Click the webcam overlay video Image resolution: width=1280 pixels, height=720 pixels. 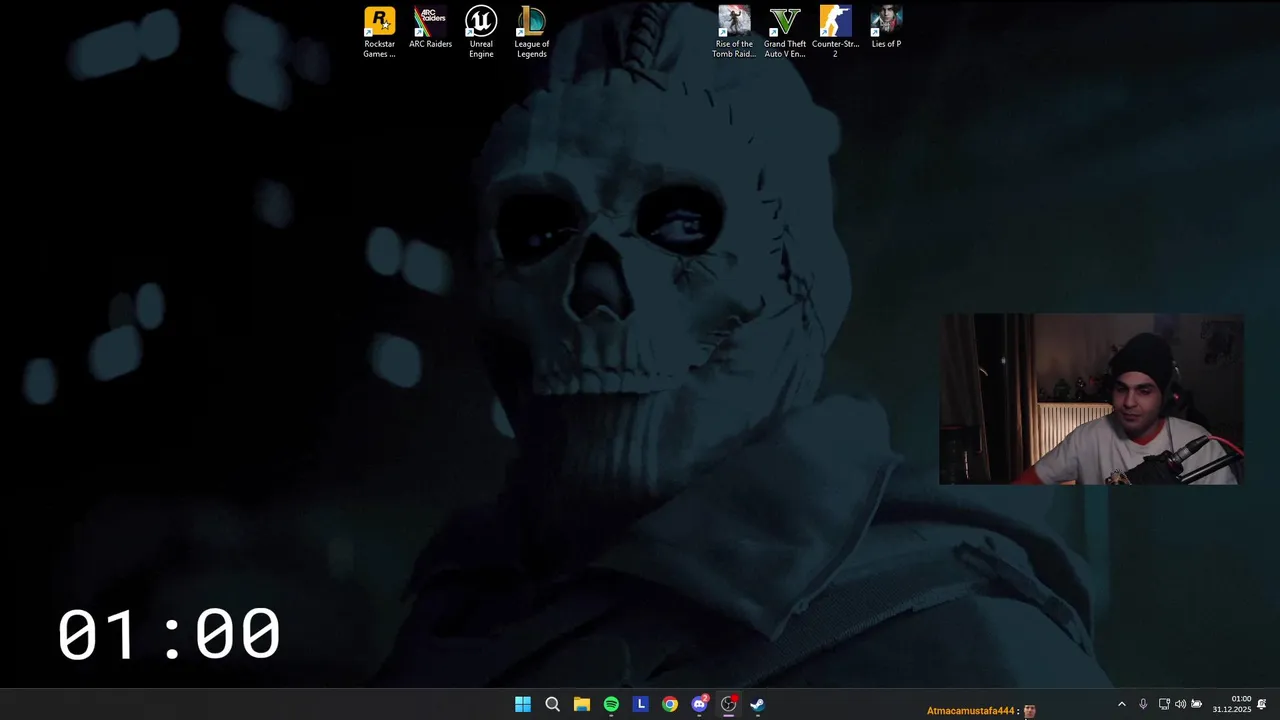pyautogui.click(x=1091, y=399)
